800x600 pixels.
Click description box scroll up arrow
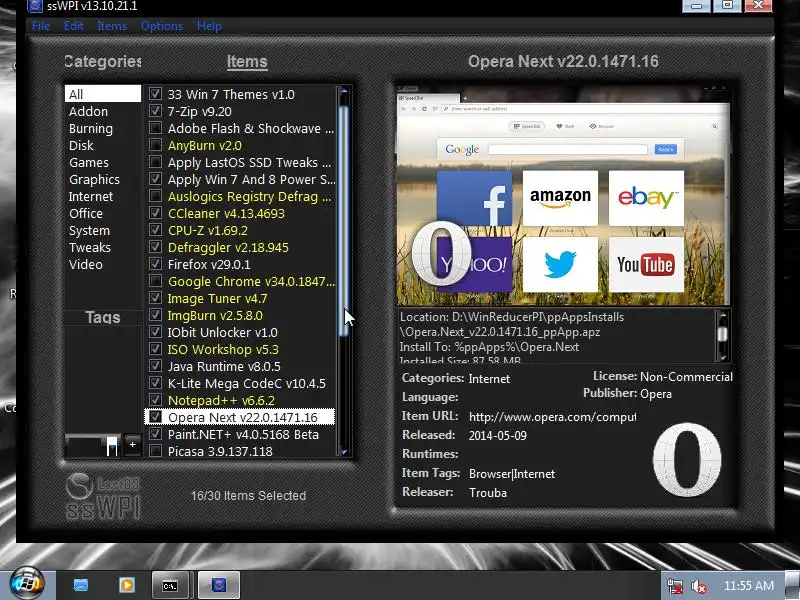722,316
